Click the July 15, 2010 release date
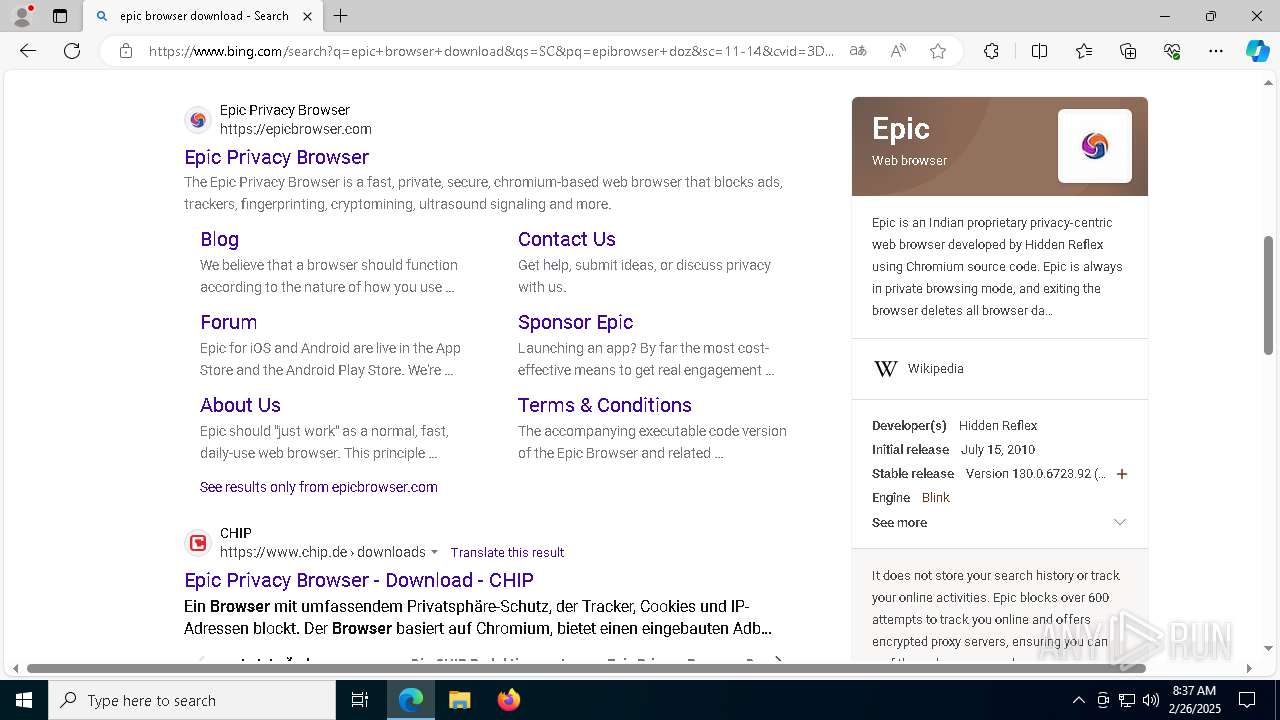Viewport: 1280px width, 720px height. [x=997, y=450]
